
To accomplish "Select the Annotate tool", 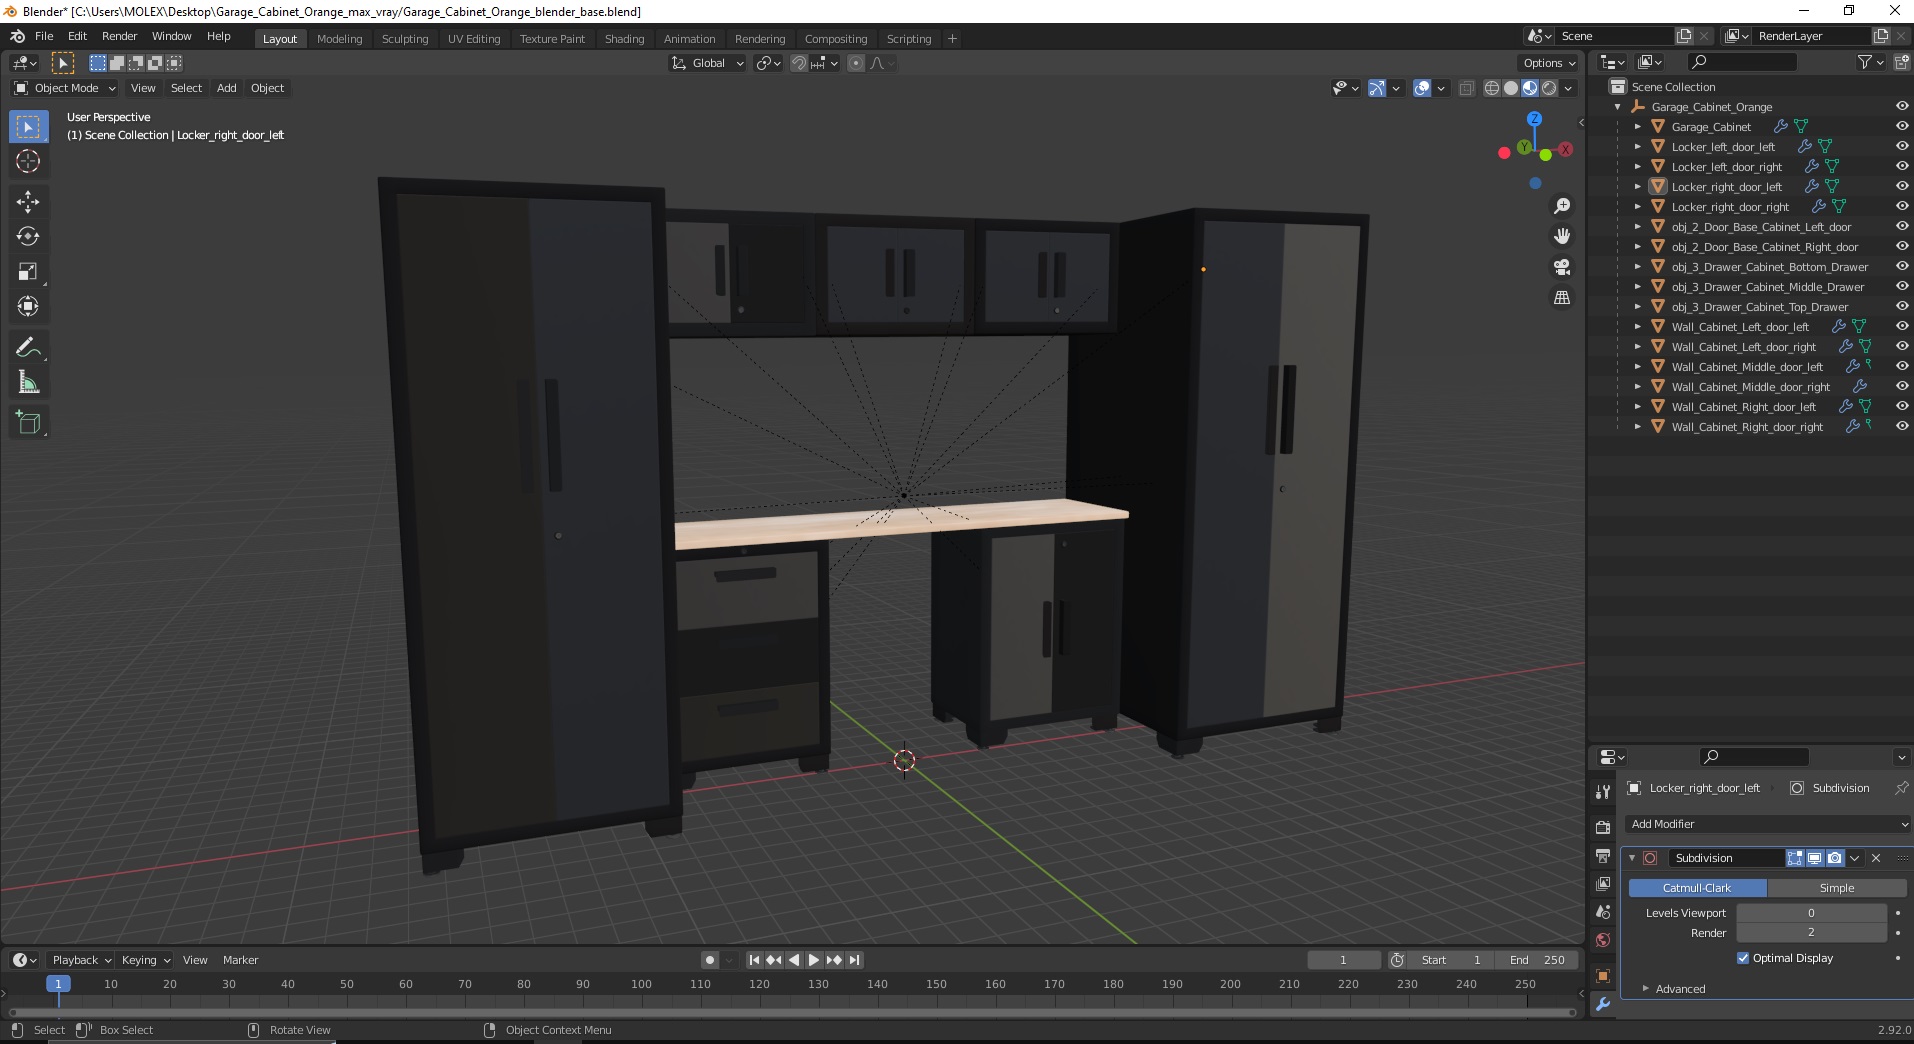I will [28, 347].
